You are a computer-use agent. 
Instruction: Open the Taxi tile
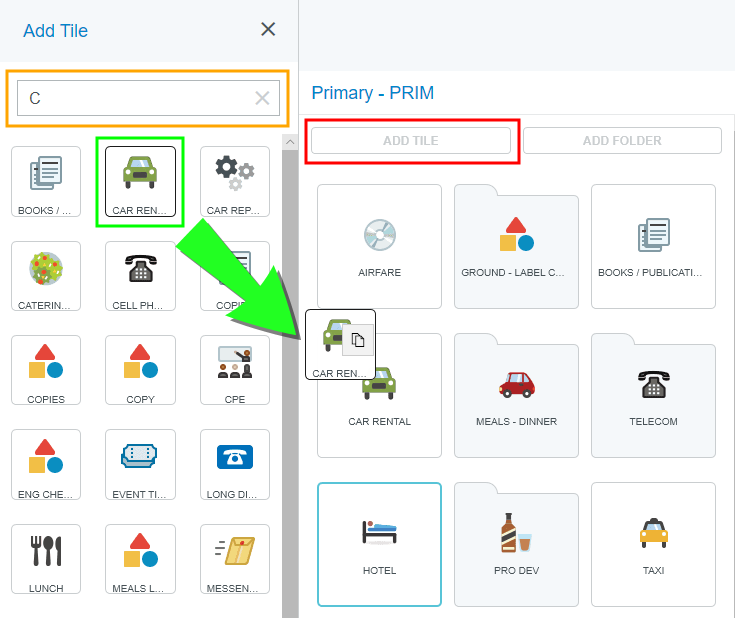pyautogui.click(x=653, y=544)
